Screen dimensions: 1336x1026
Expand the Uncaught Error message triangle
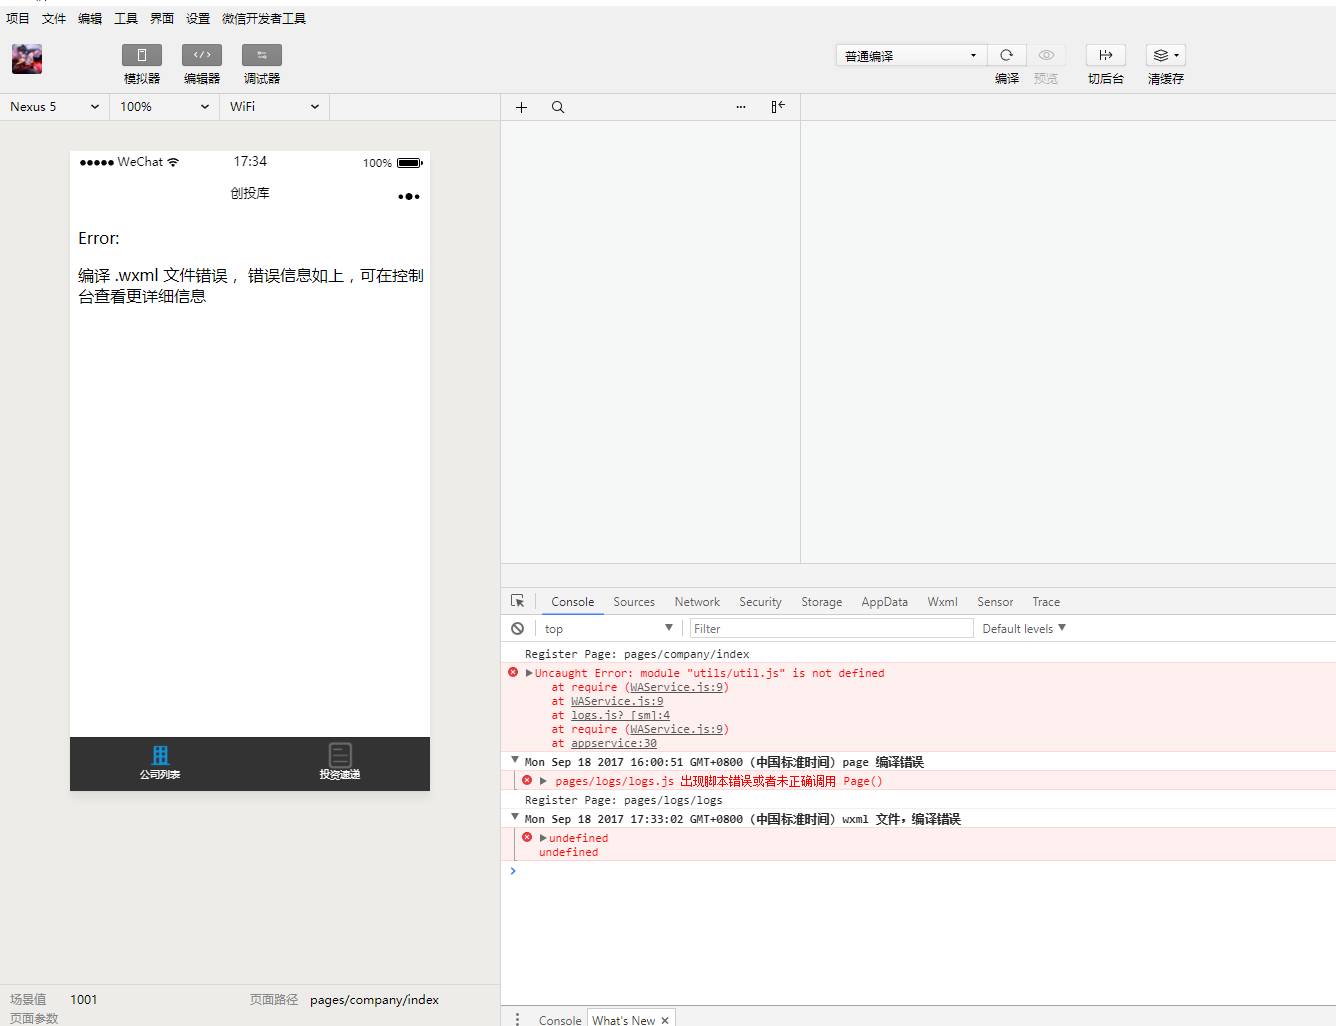pos(529,673)
